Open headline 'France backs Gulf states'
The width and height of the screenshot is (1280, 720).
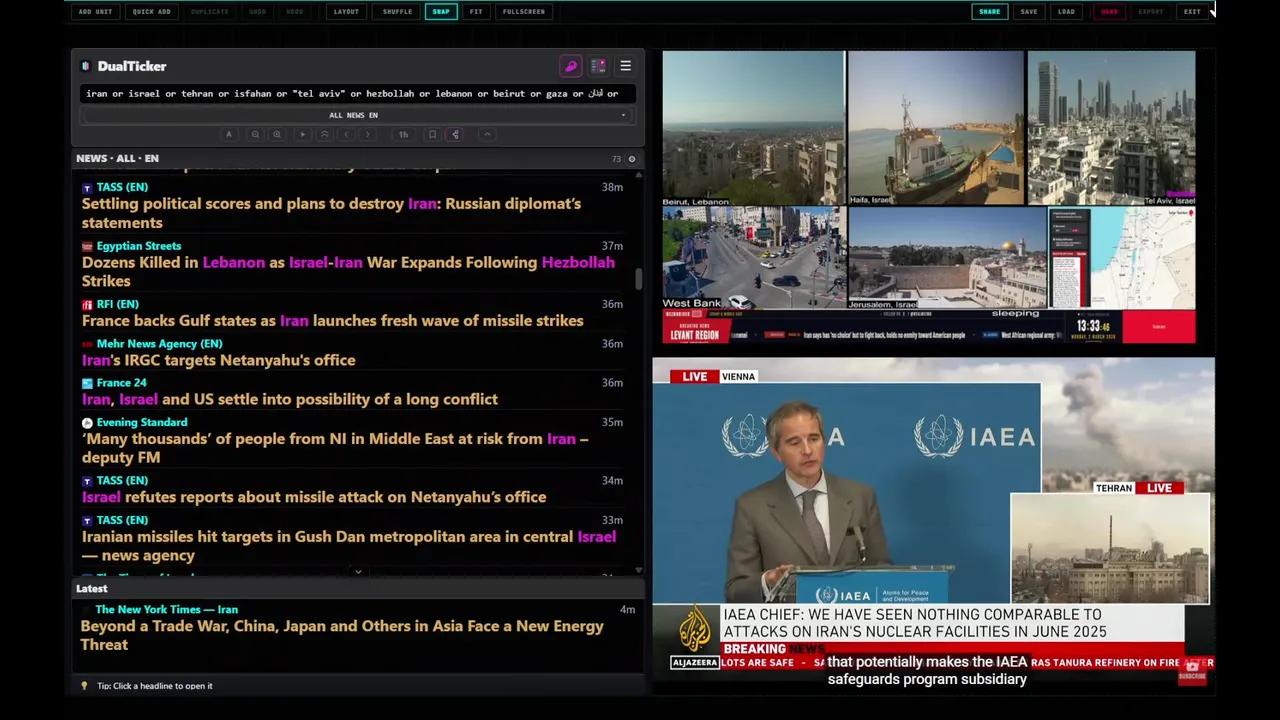click(x=332, y=321)
